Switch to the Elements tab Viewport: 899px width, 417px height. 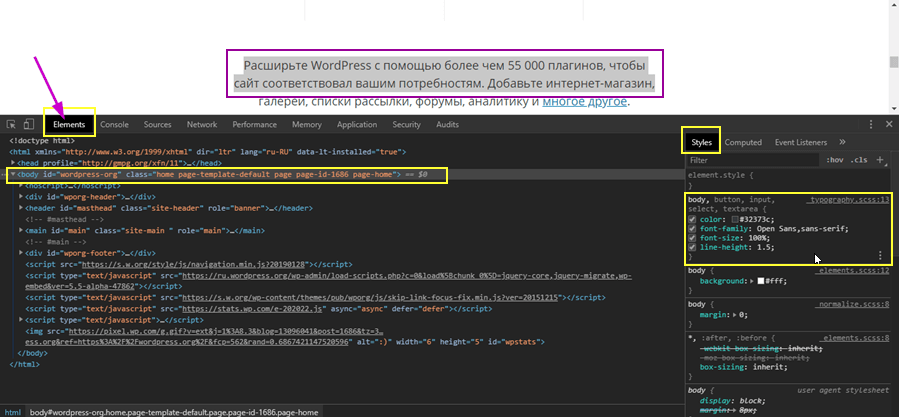(x=69, y=124)
